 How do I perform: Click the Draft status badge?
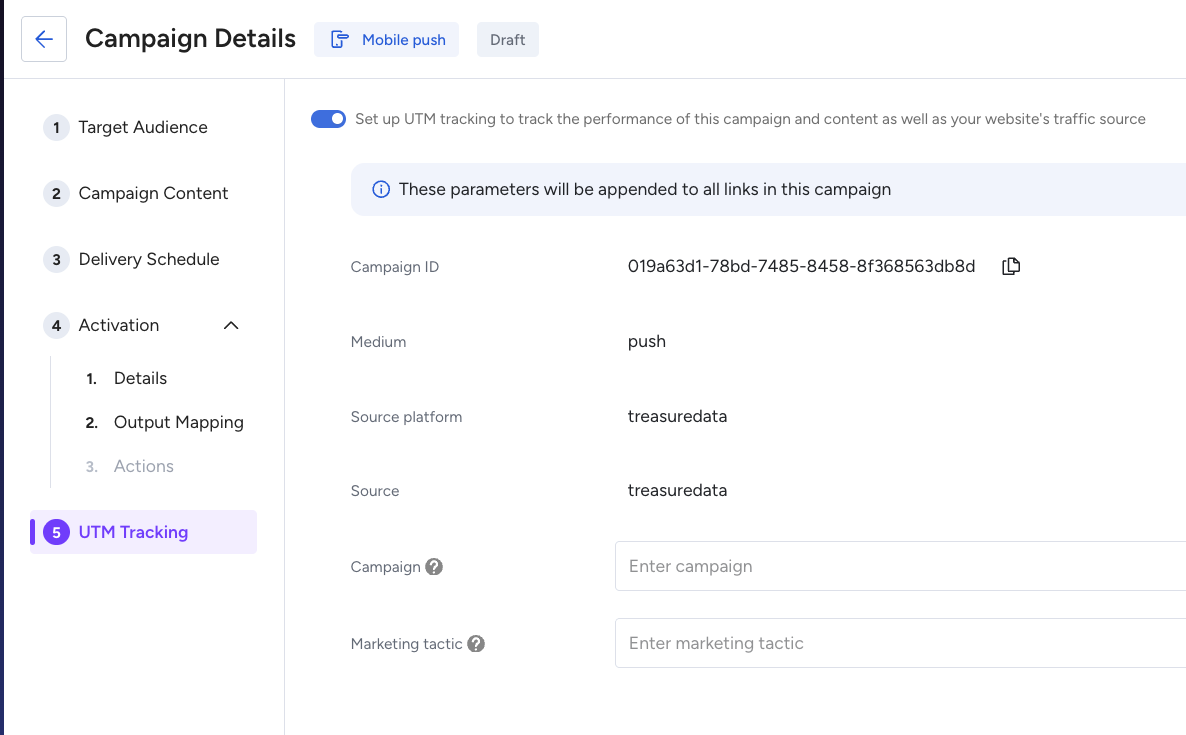click(x=508, y=40)
